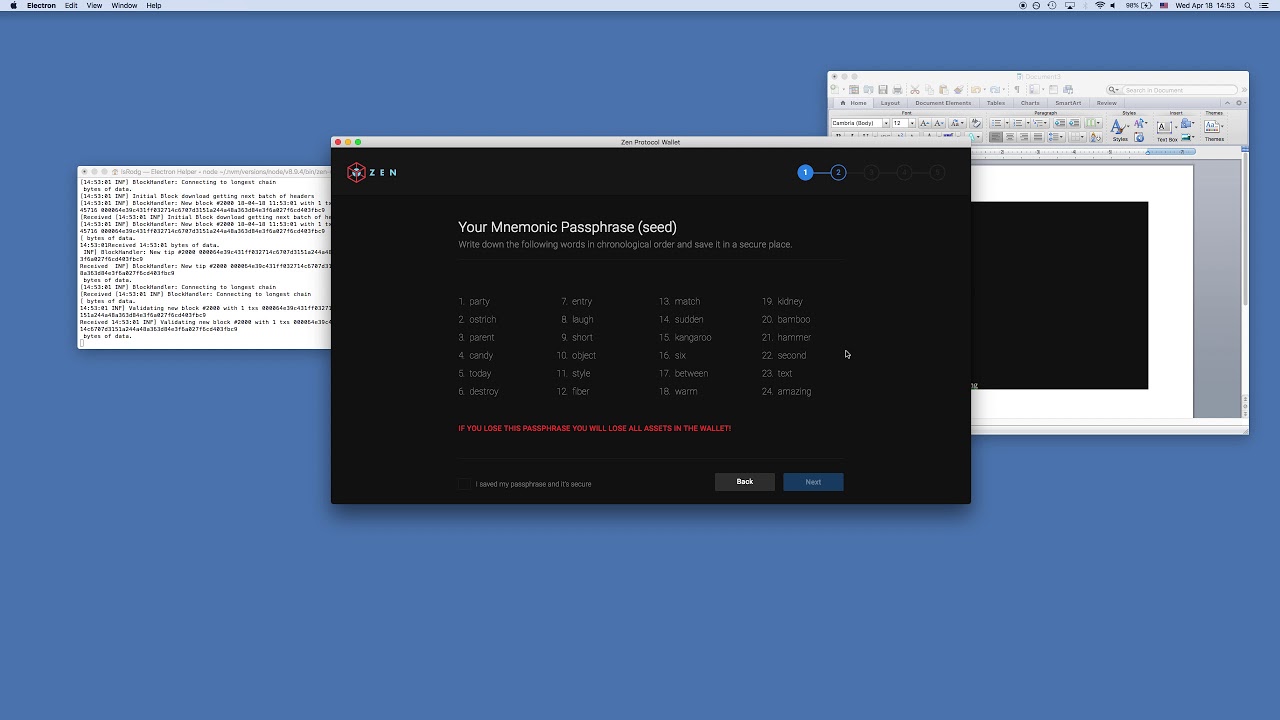This screenshot has height=720, width=1280.
Task: Open the Multilevel List button in Word
Action: [x=1040, y=123]
